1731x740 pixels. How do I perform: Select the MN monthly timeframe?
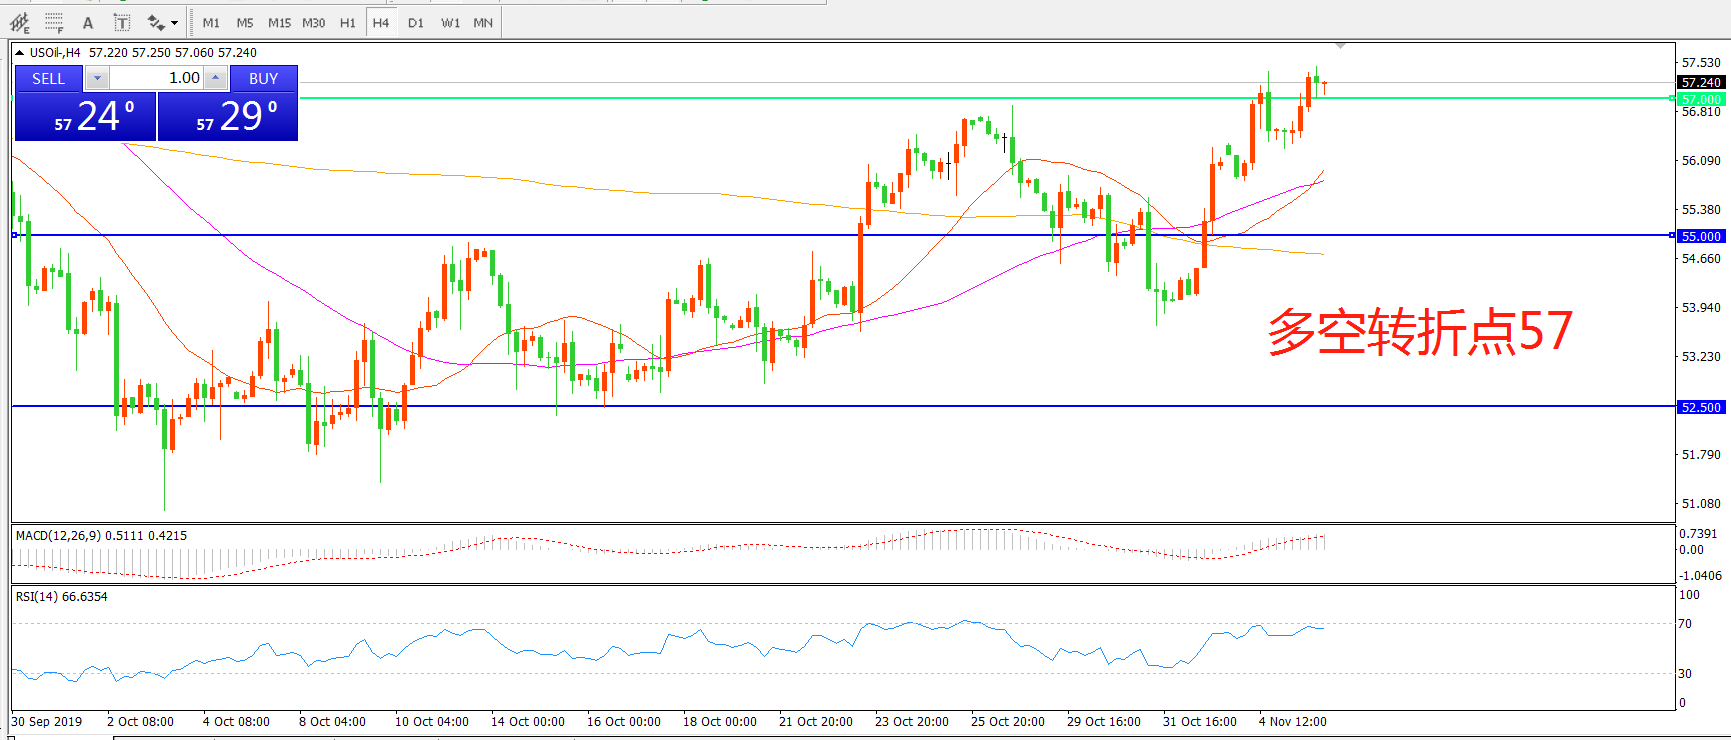483,22
